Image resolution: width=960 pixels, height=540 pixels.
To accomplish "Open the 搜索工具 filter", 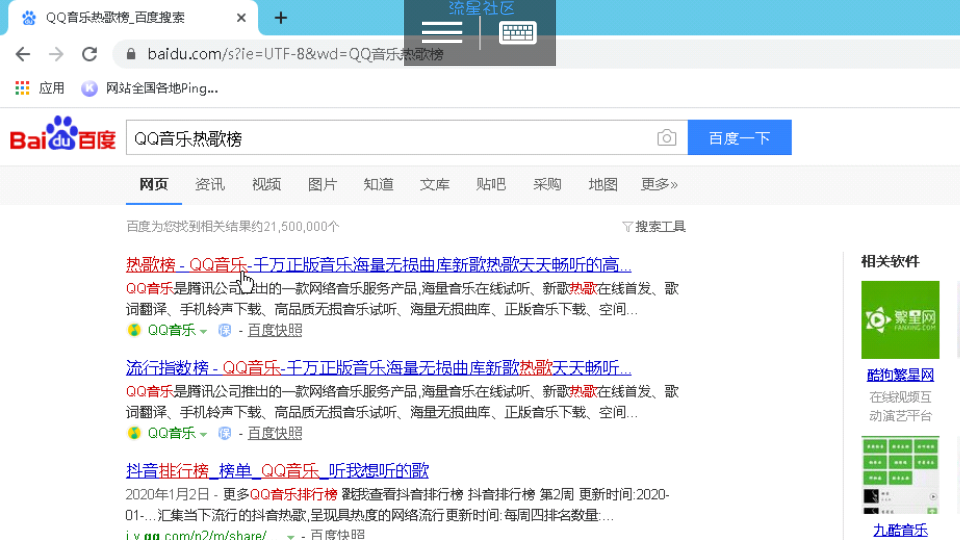I will click(x=654, y=227).
